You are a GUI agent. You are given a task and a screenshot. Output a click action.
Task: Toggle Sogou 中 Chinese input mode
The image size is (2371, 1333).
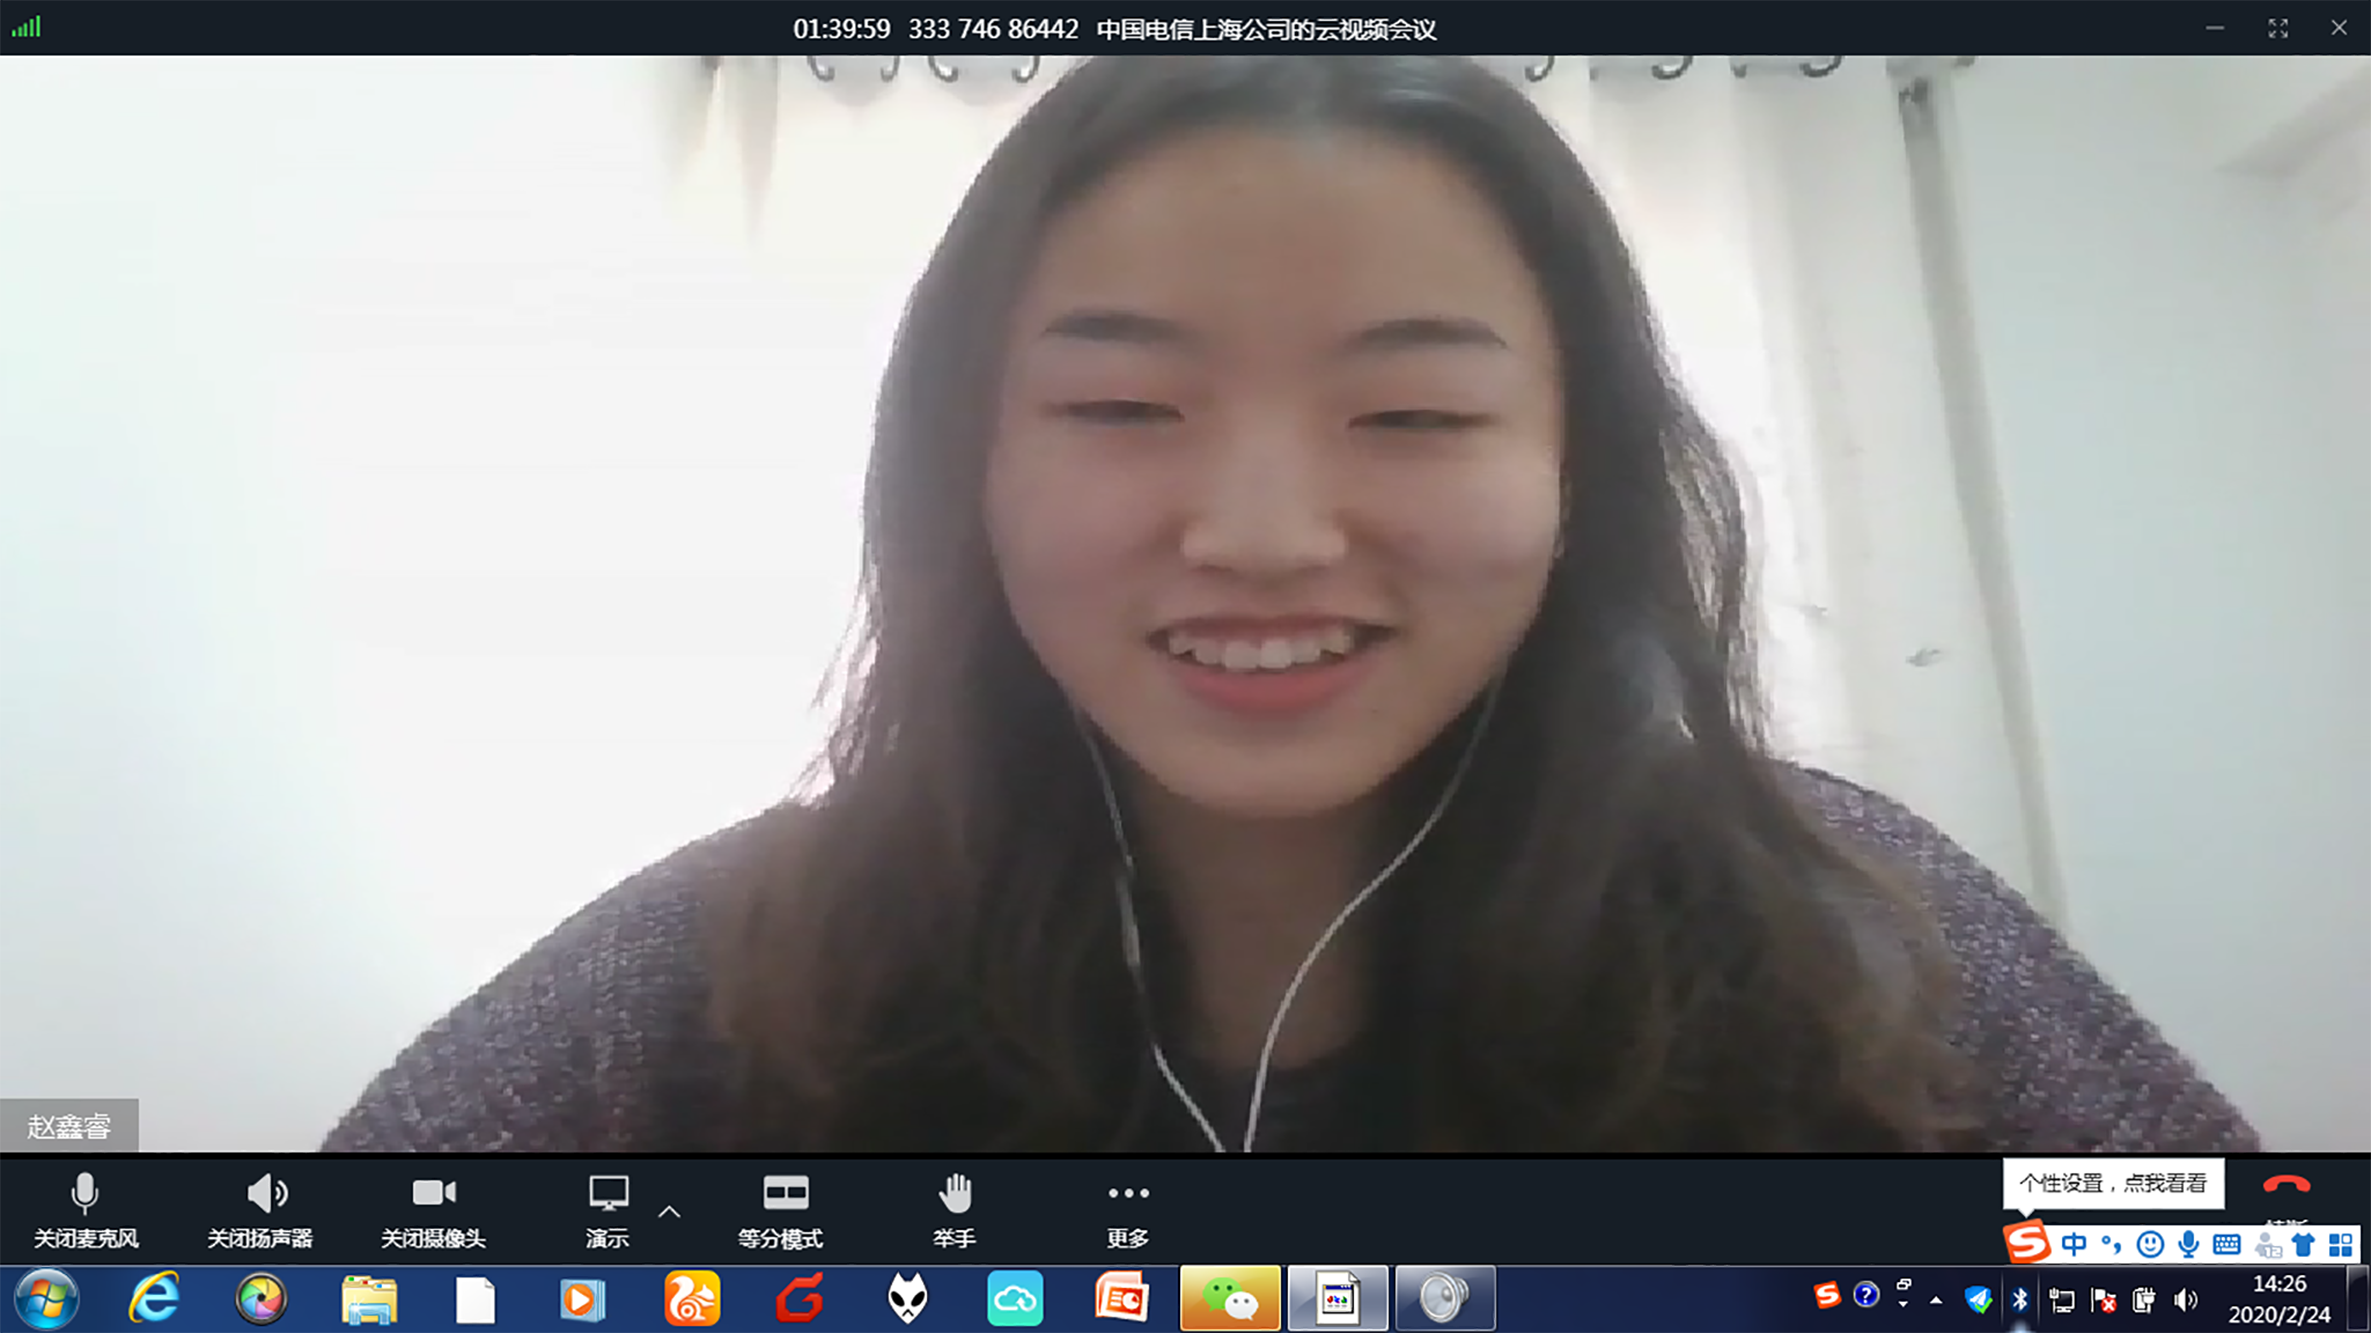click(x=2073, y=1244)
